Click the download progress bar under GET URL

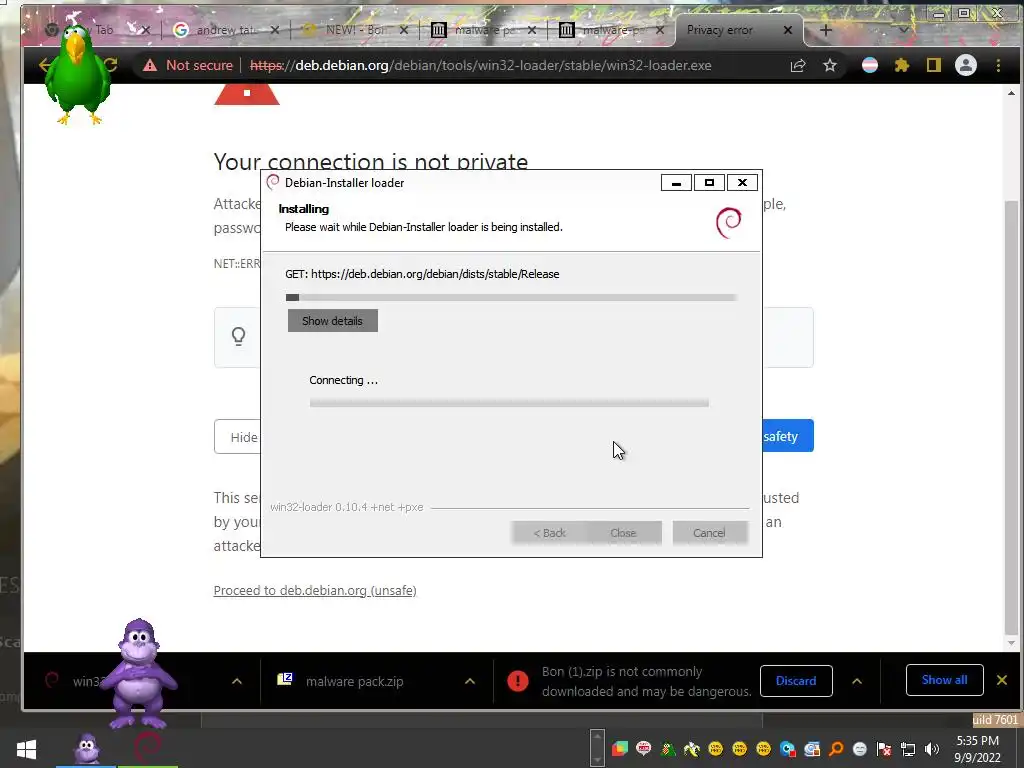[x=511, y=298]
